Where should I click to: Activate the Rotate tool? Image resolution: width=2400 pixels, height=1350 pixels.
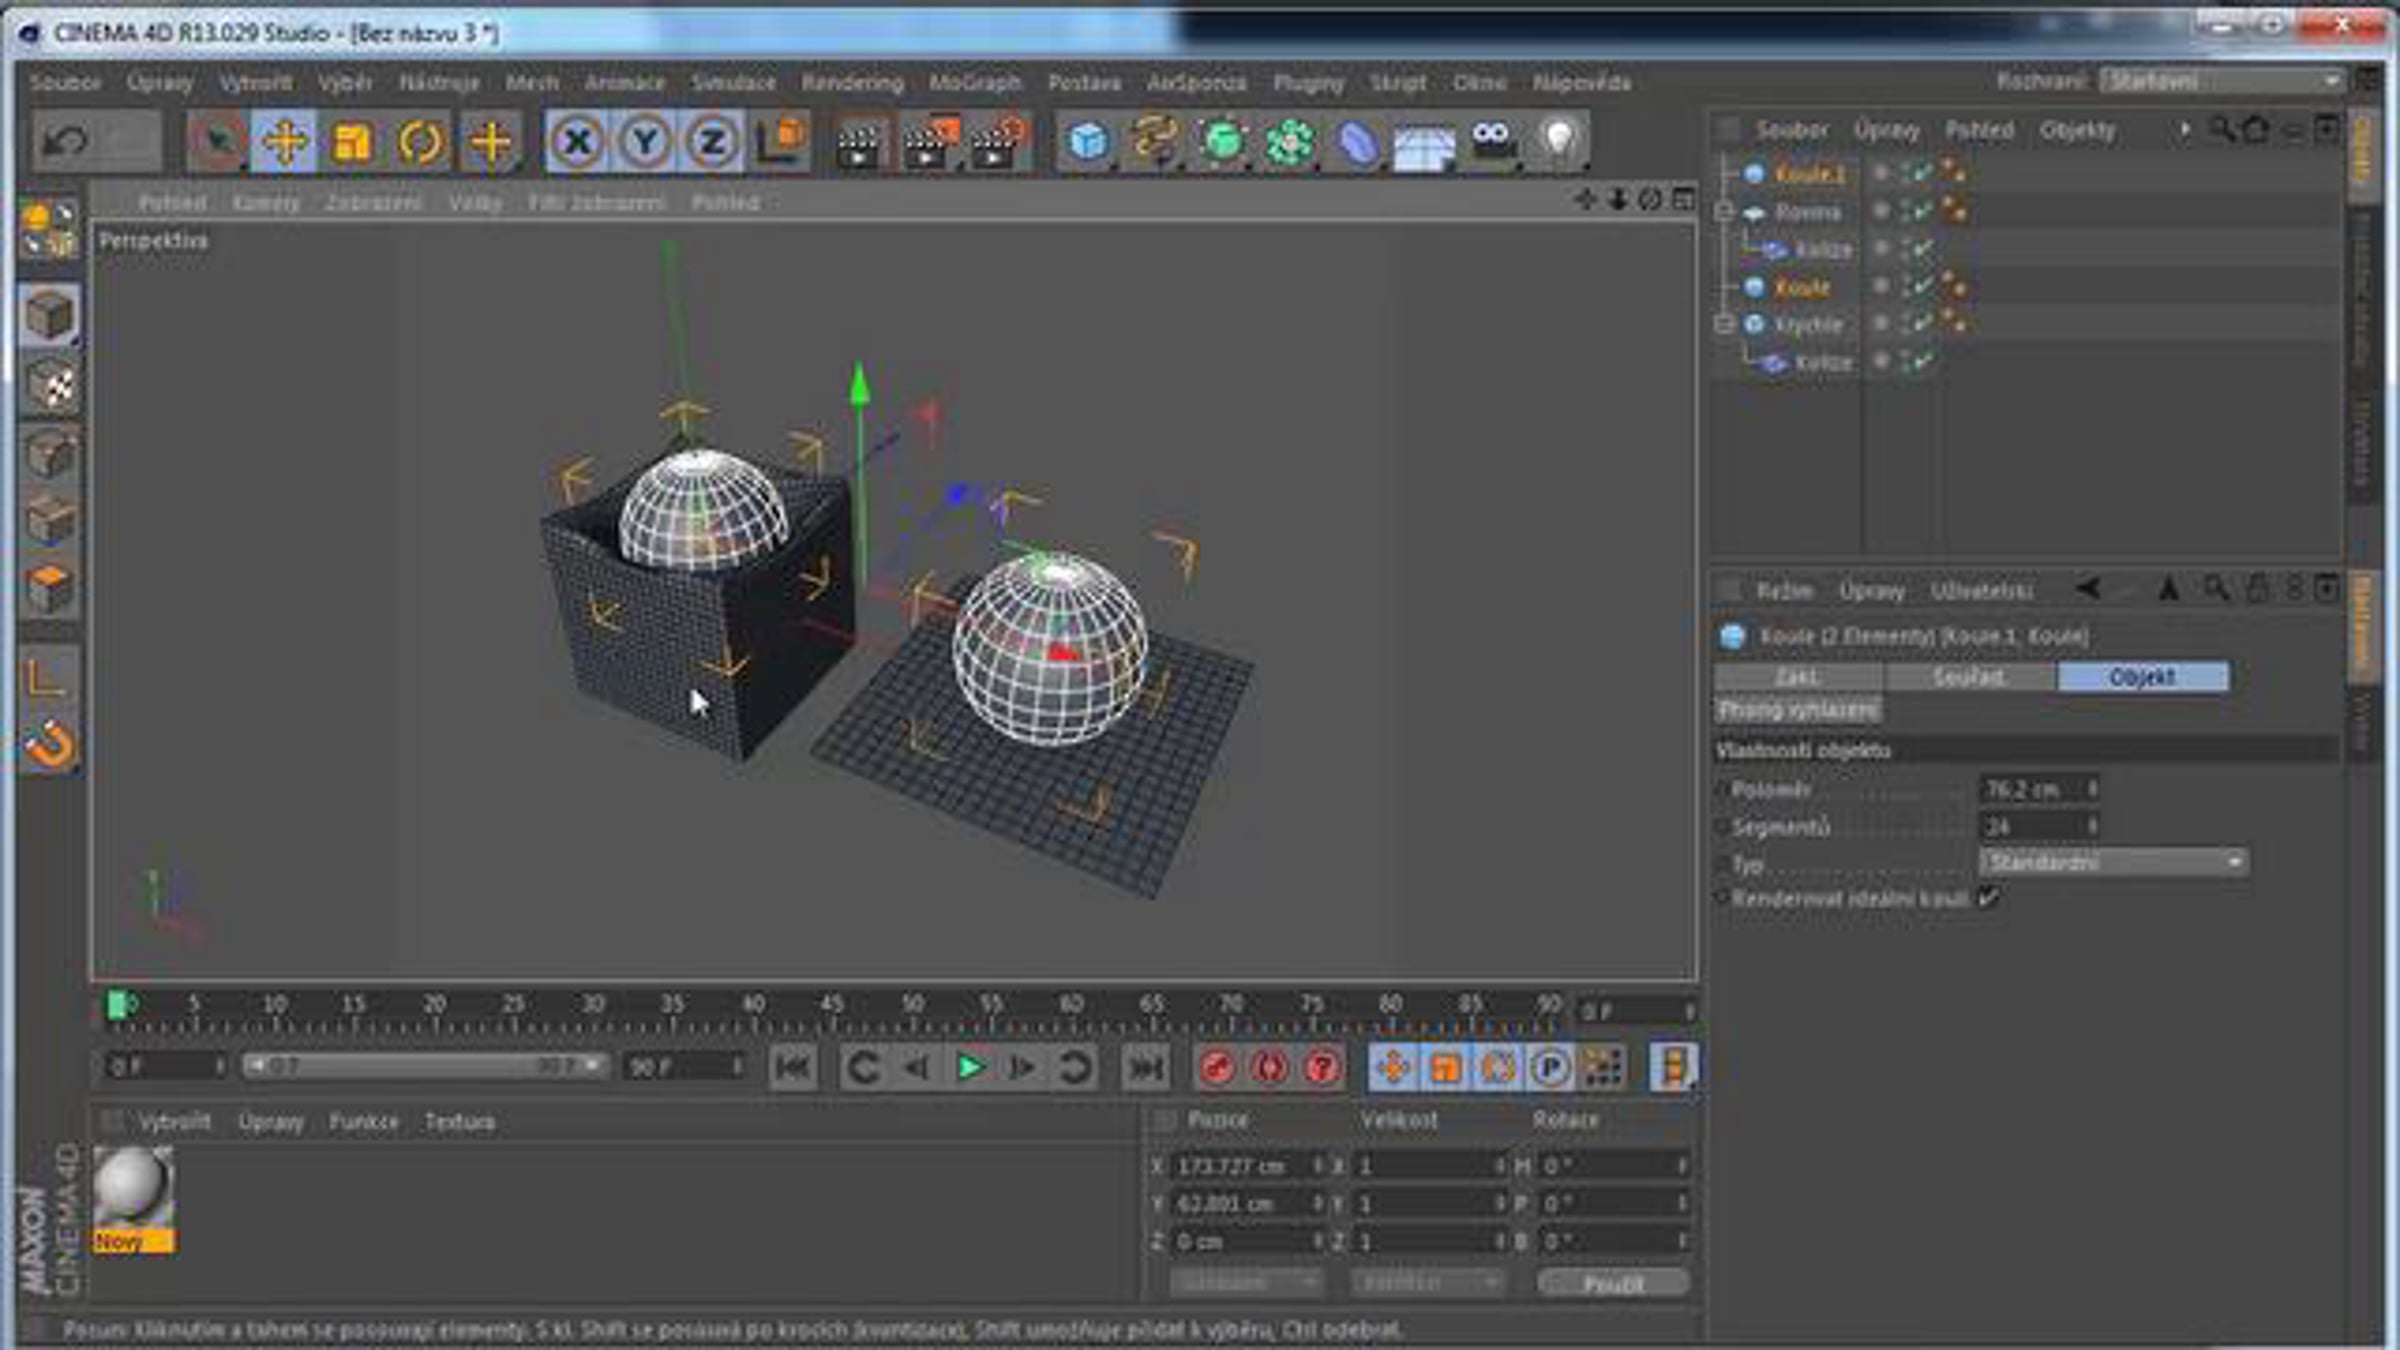pos(420,142)
